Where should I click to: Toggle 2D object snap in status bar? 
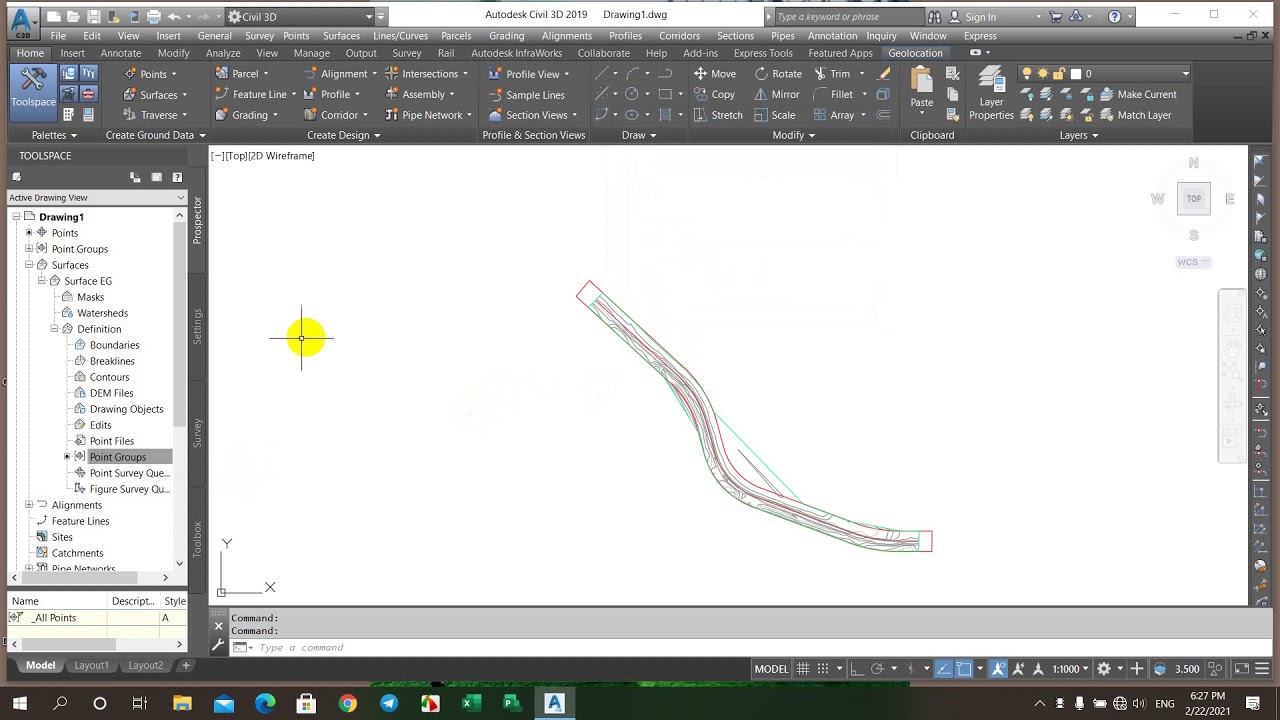tap(964, 668)
